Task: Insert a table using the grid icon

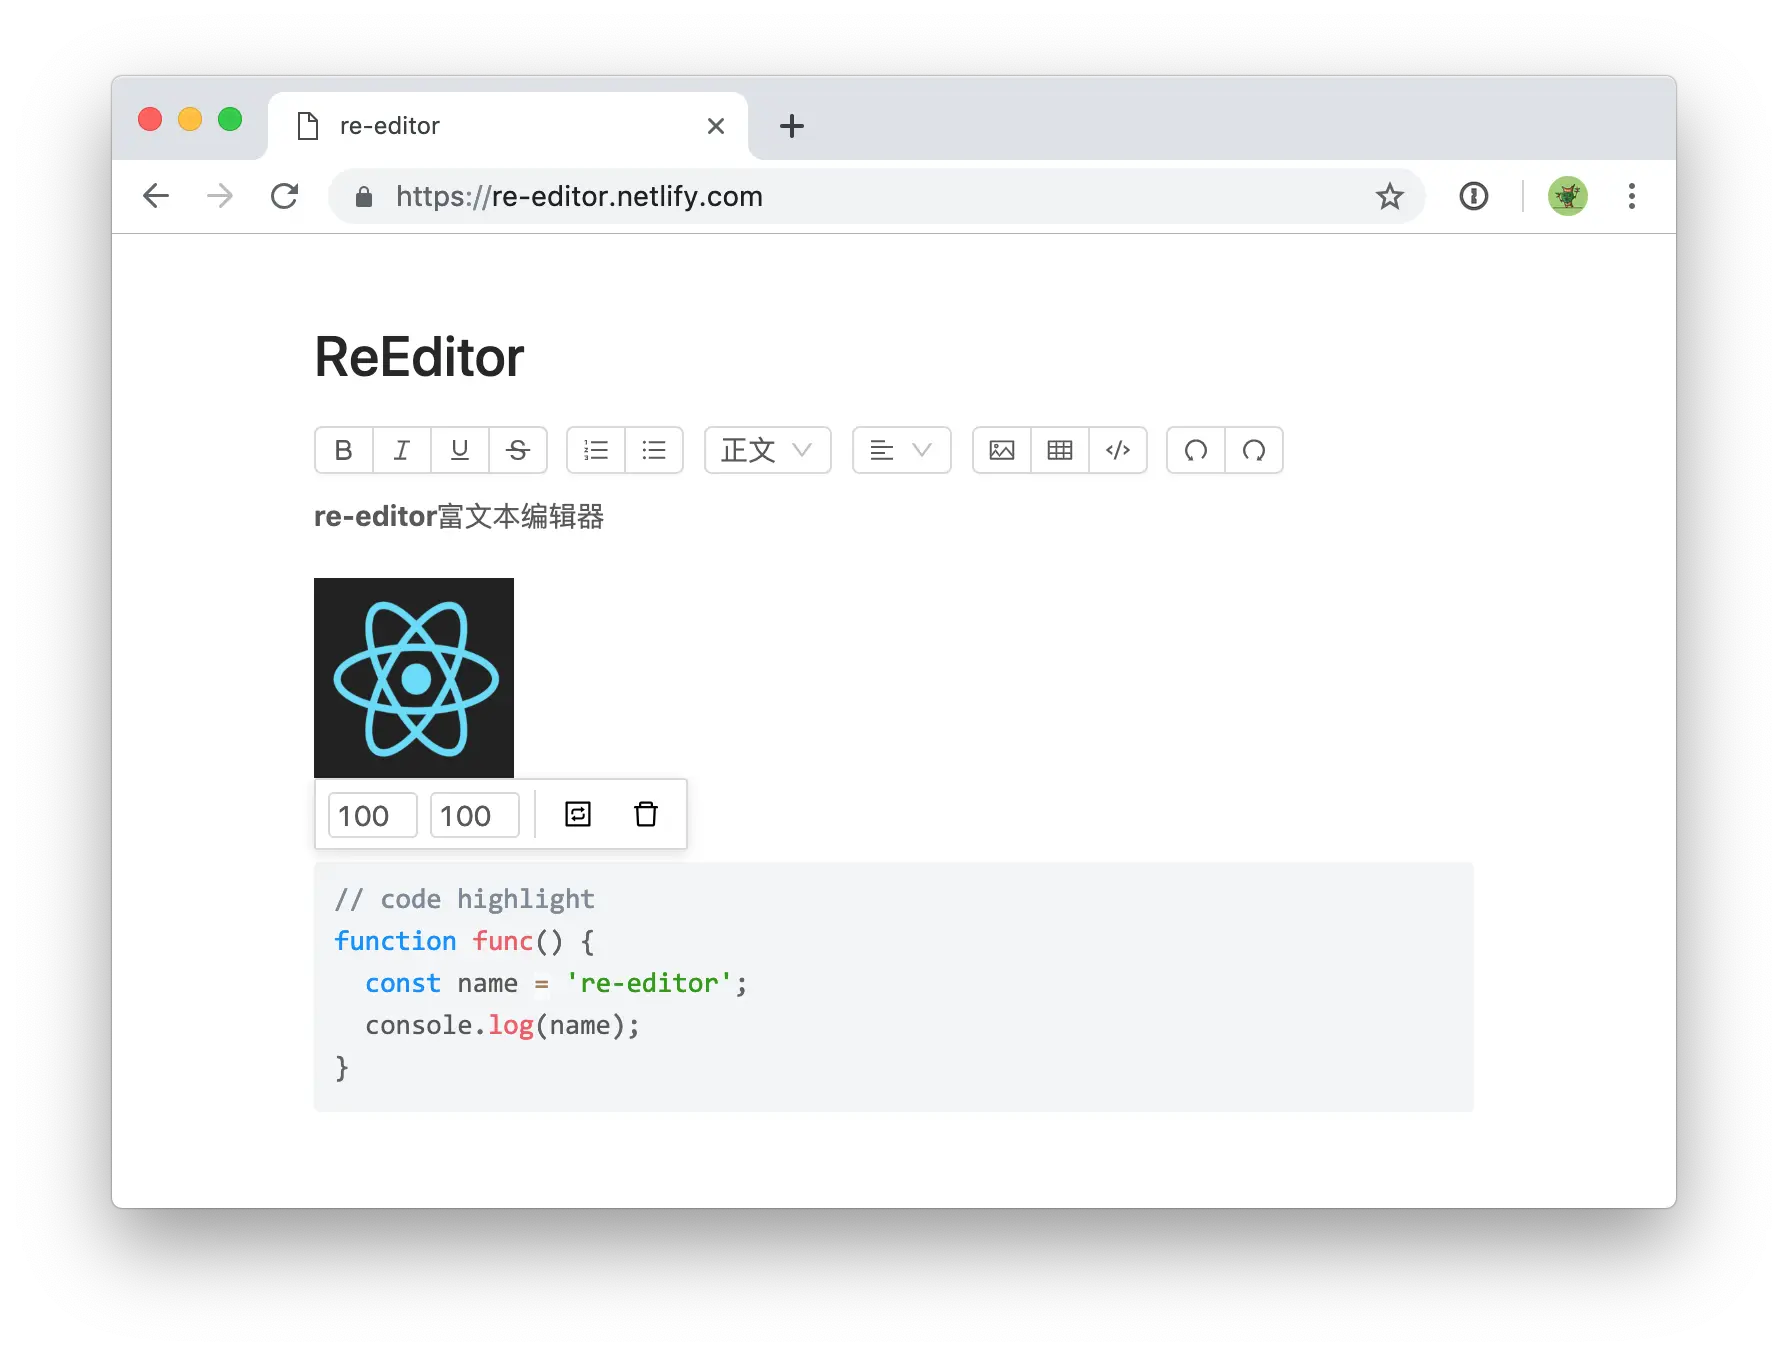Action: 1060,450
